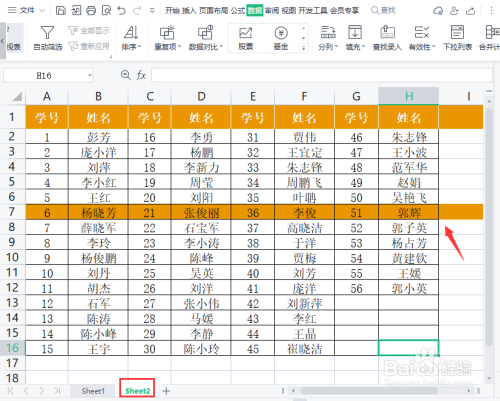Click the Print Preview icon
Viewport: 500px width, 401px height.
click(x=106, y=11)
